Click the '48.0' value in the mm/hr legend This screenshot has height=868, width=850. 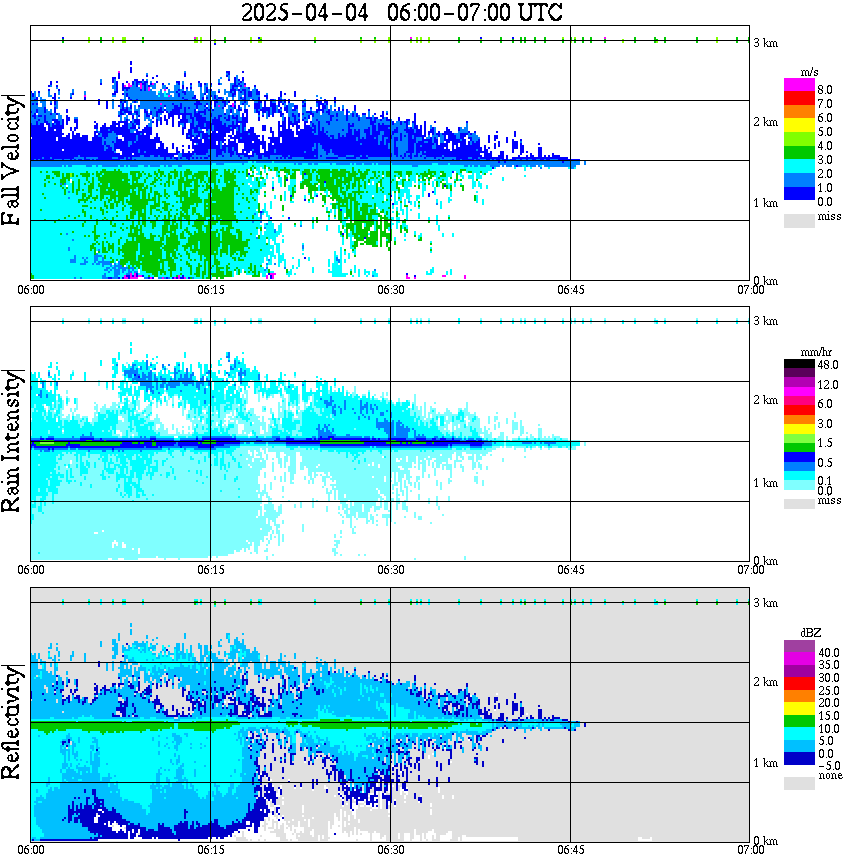click(x=828, y=365)
